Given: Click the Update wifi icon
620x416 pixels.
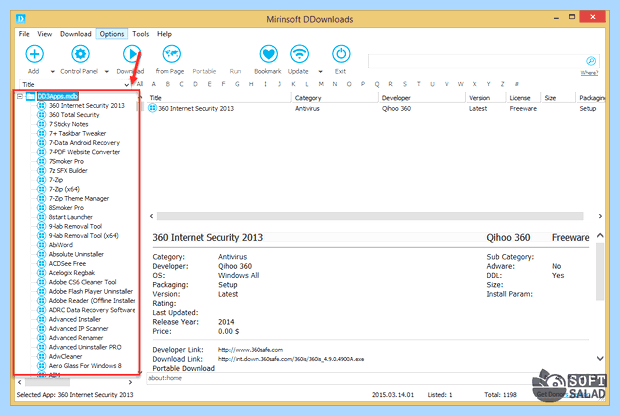Looking at the screenshot, I should coord(299,54).
